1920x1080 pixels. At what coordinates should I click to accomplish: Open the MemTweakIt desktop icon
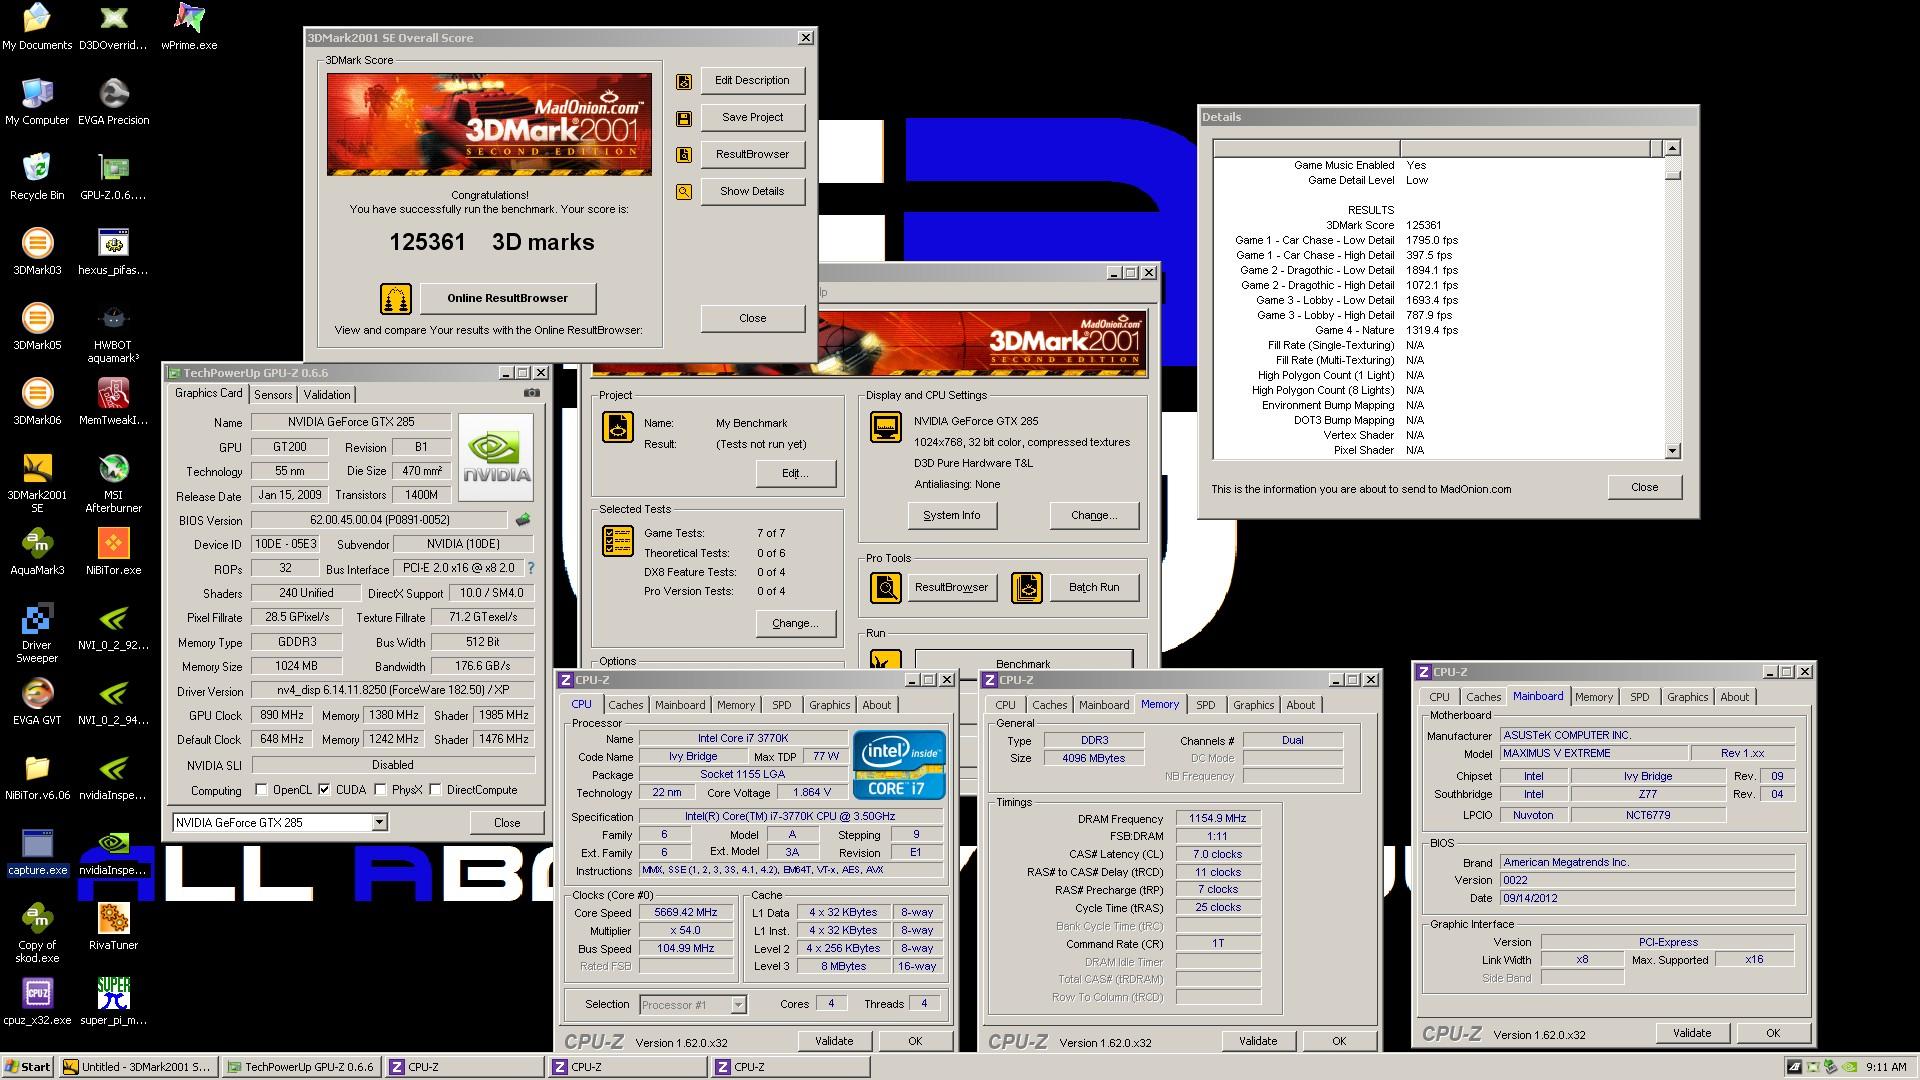point(114,402)
